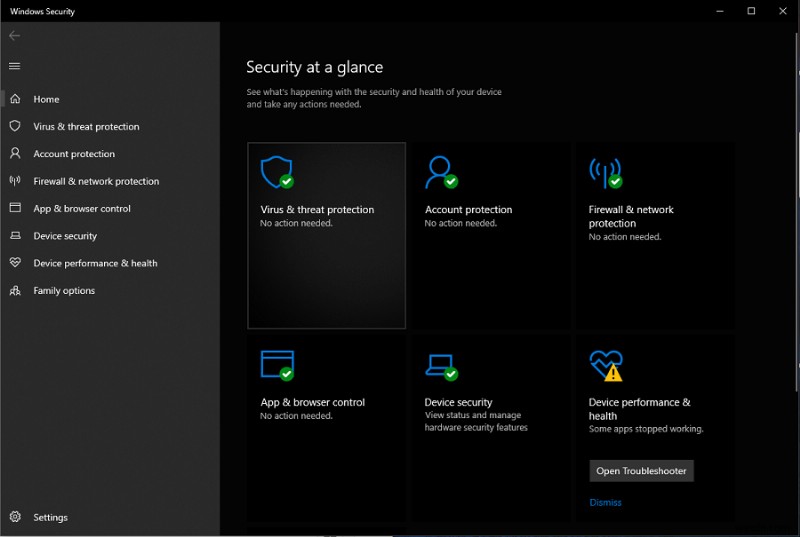The height and width of the screenshot is (537, 800).
Task: Open Virus & threat protection sidebar item
Action: coord(110,126)
